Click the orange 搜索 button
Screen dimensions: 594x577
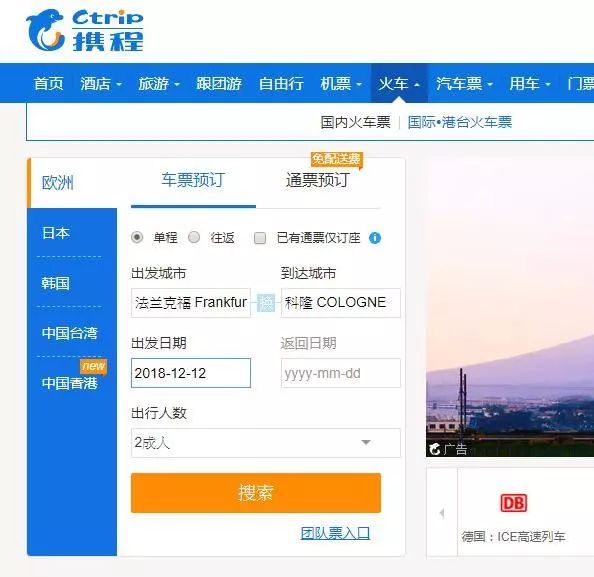pos(256,493)
